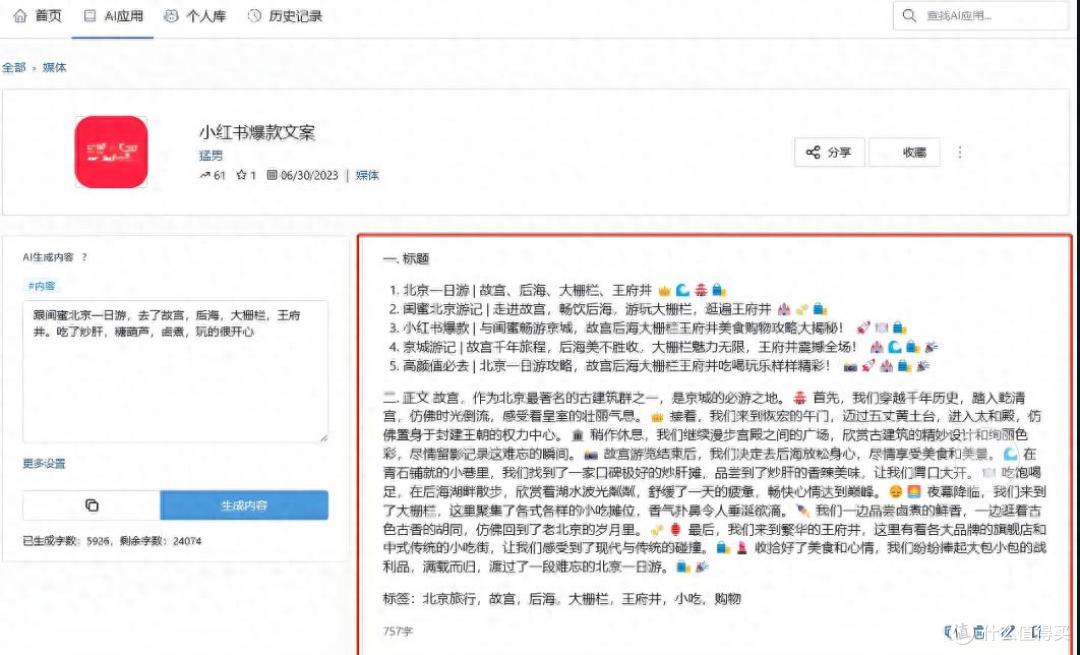
Task: Click the star favorites count icon
Action: pos(241,176)
